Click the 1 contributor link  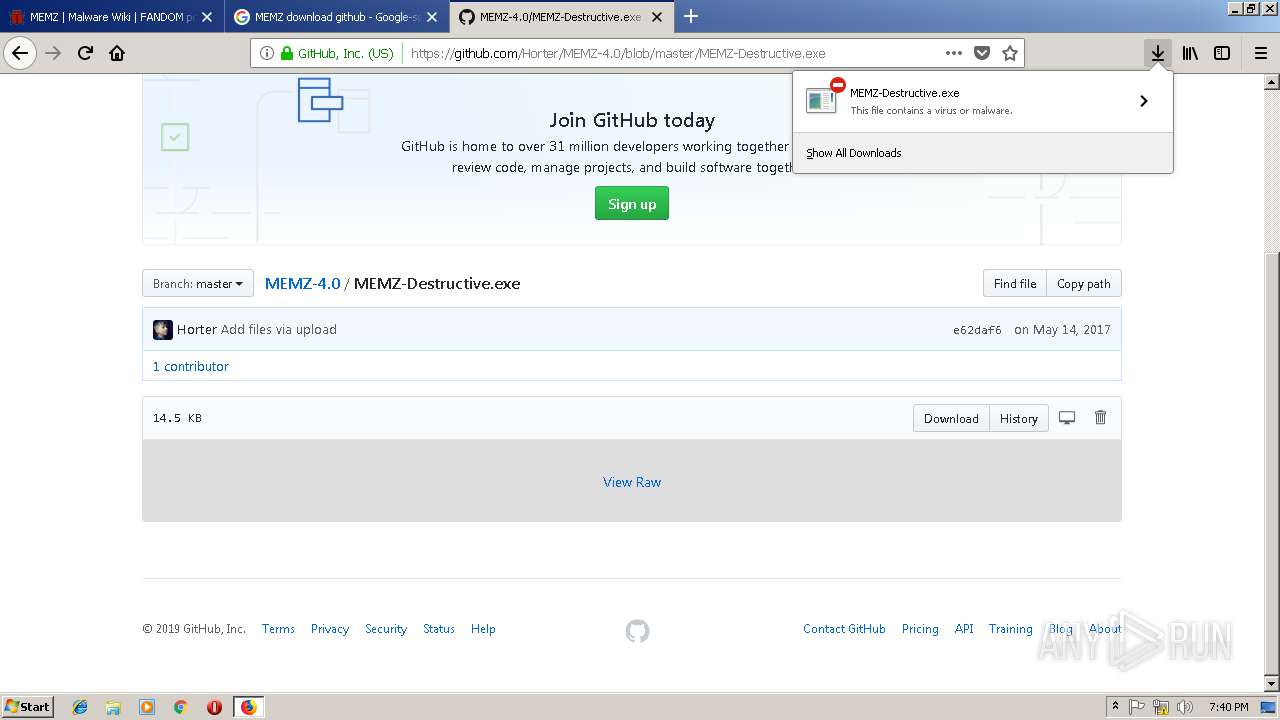click(x=191, y=367)
